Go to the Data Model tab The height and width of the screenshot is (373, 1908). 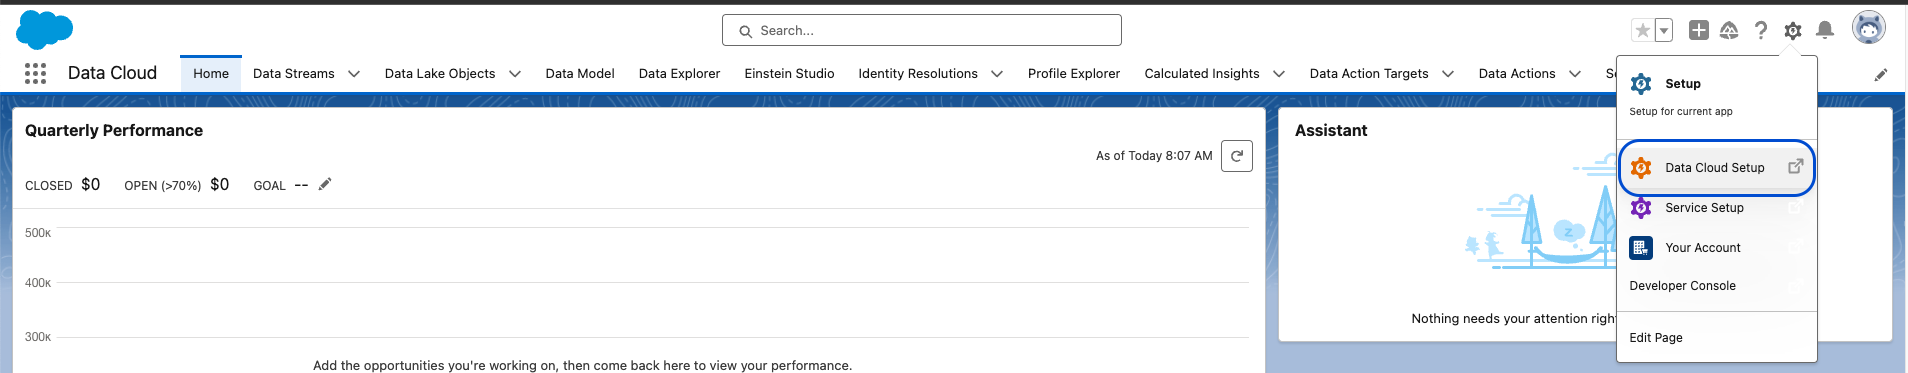[x=580, y=73]
